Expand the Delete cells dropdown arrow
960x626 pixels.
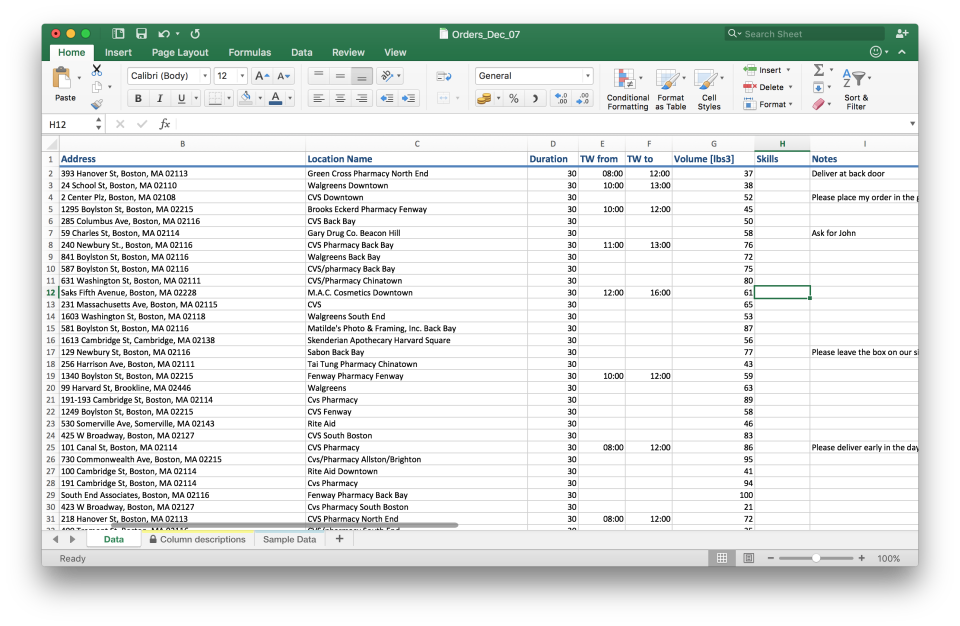click(791, 87)
